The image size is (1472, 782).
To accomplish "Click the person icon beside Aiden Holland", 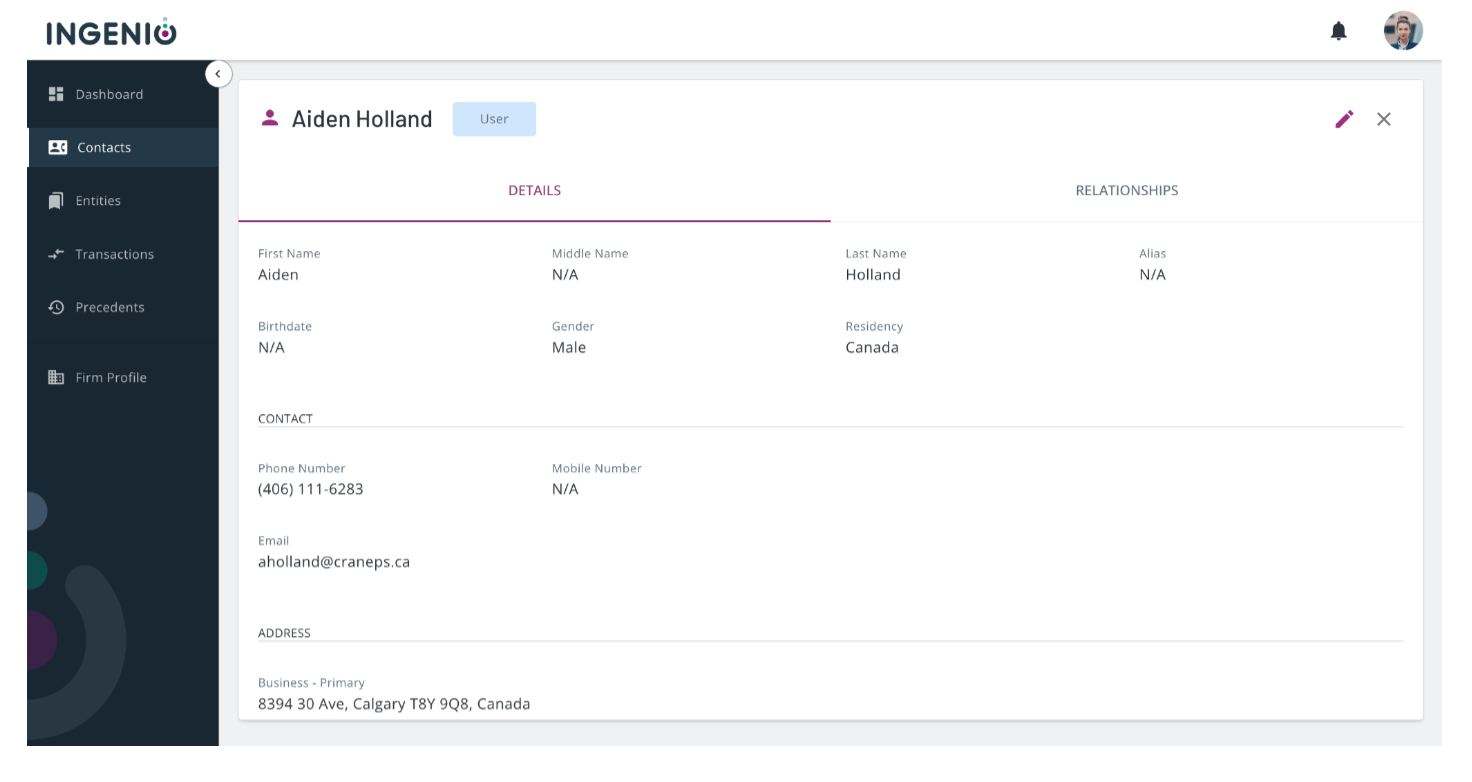I will pos(269,118).
